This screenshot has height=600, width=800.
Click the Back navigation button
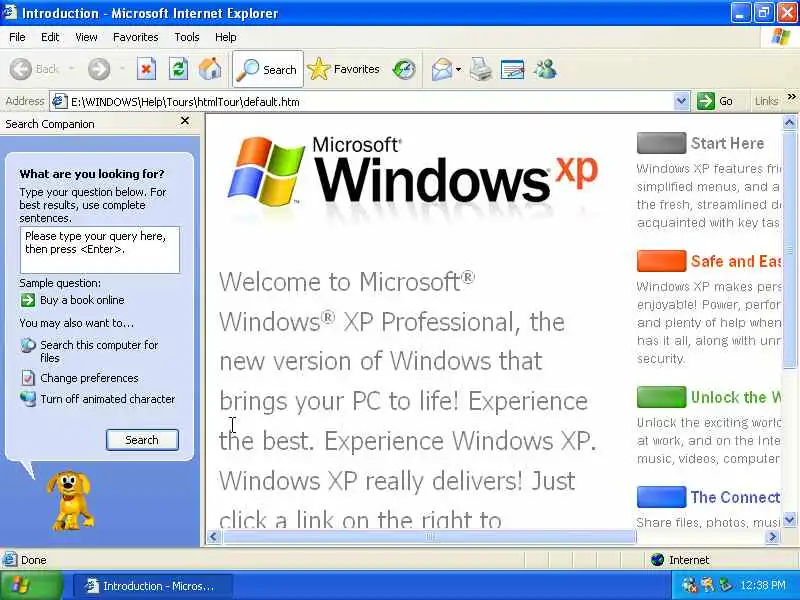[35, 69]
